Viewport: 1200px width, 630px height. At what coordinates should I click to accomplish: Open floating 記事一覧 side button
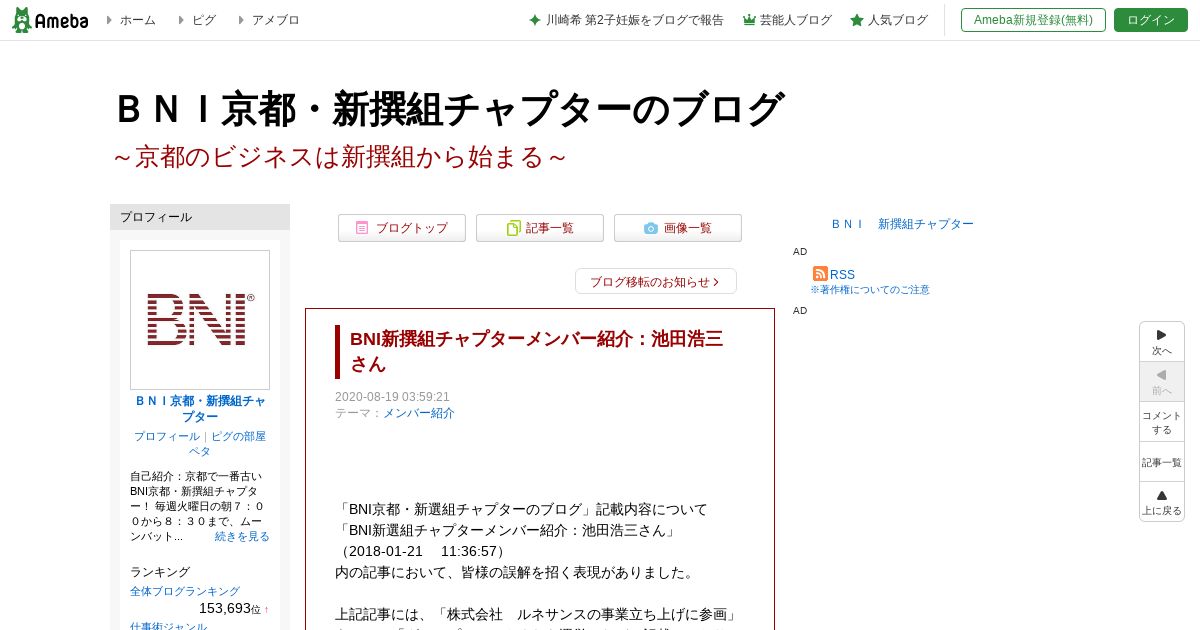pyautogui.click(x=1162, y=462)
